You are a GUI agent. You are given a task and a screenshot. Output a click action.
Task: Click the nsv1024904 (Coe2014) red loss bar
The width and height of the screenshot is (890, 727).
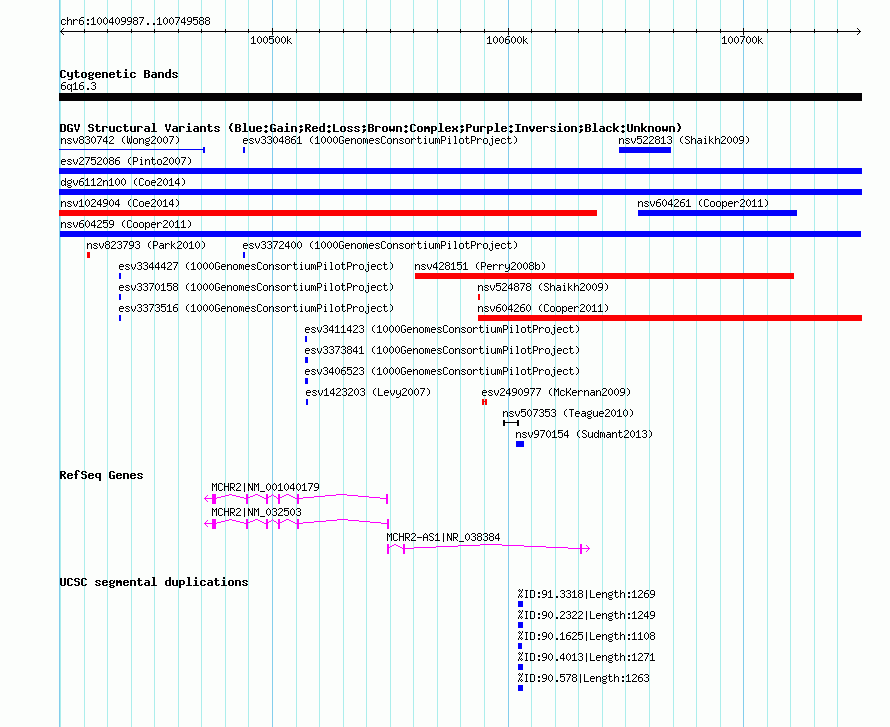coord(328,213)
